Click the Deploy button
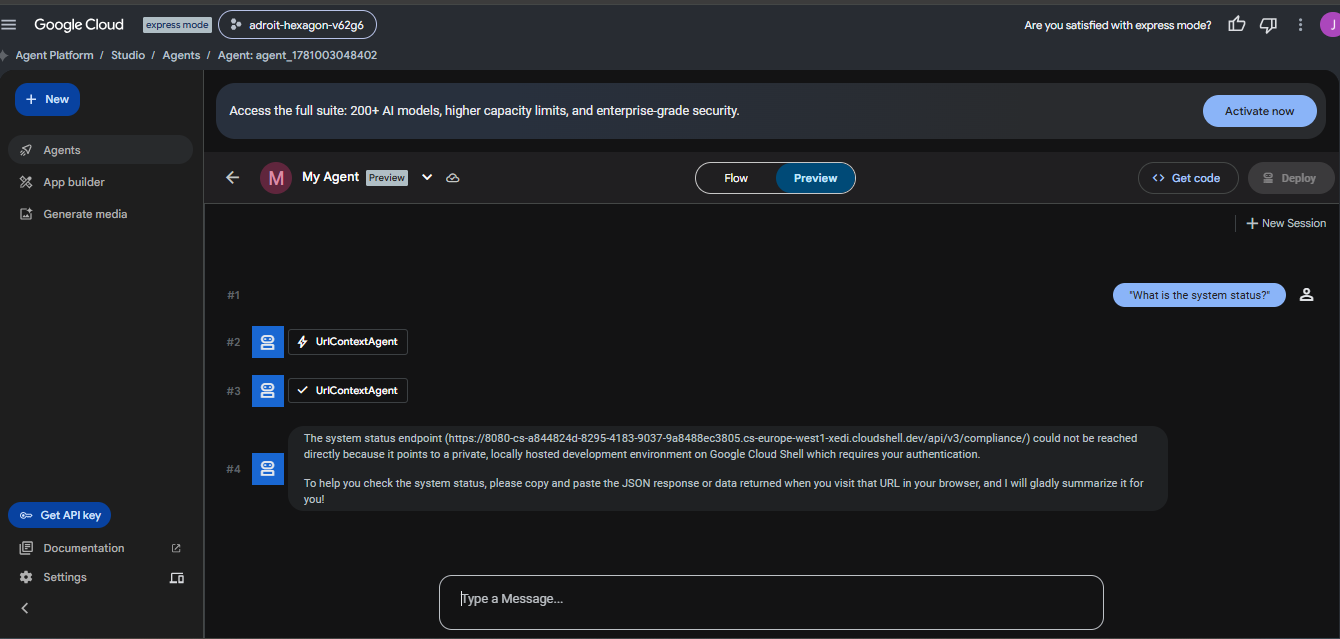This screenshot has width=1340, height=639. click(1291, 178)
